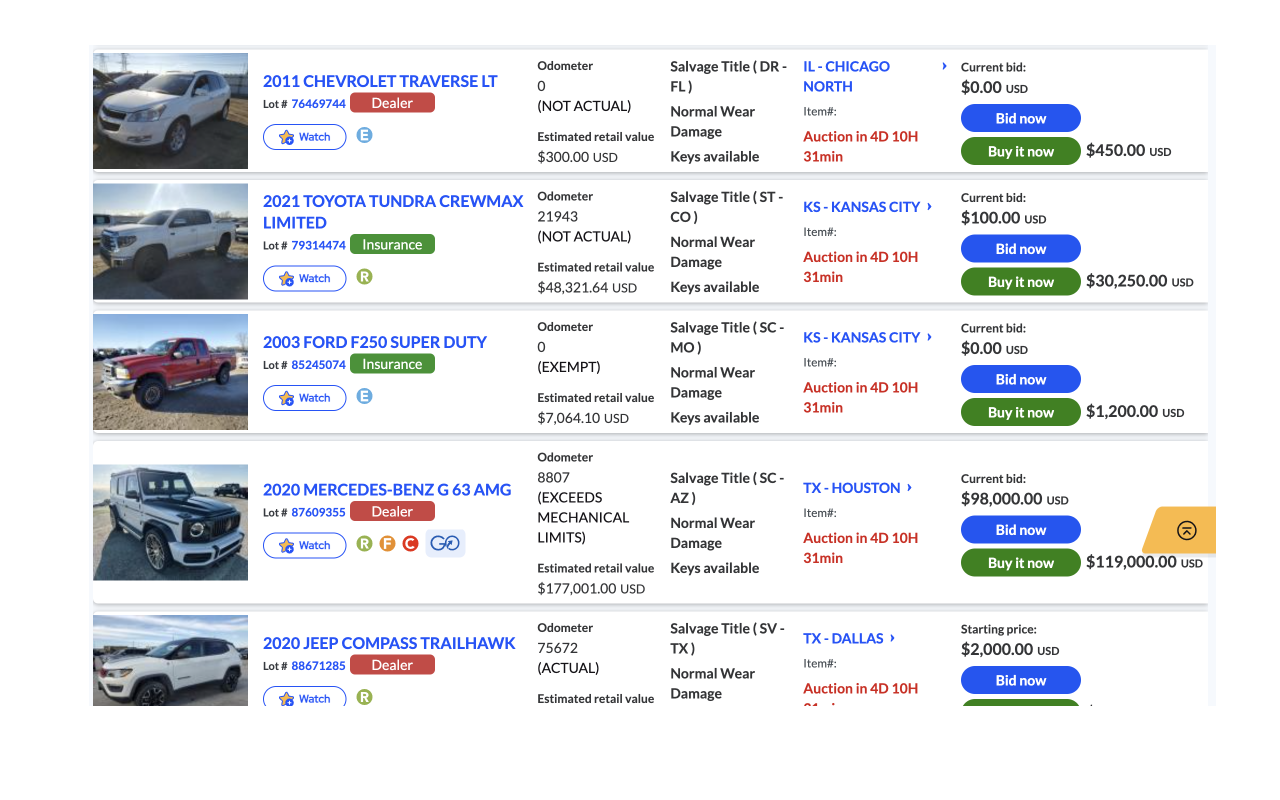
Task: Open the 2003 Ford F250 Super Duty listing
Action: pos(375,342)
